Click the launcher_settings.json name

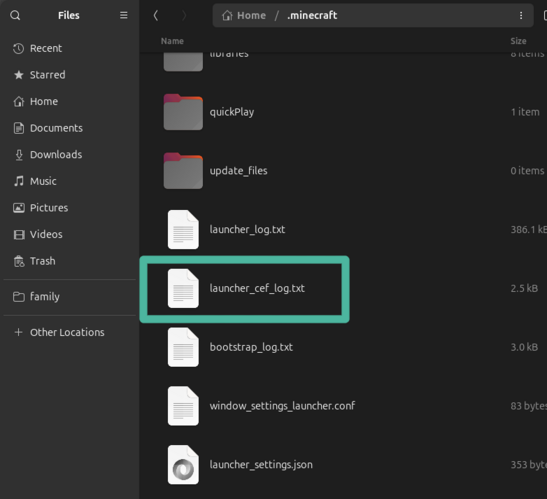coord(261,465)
